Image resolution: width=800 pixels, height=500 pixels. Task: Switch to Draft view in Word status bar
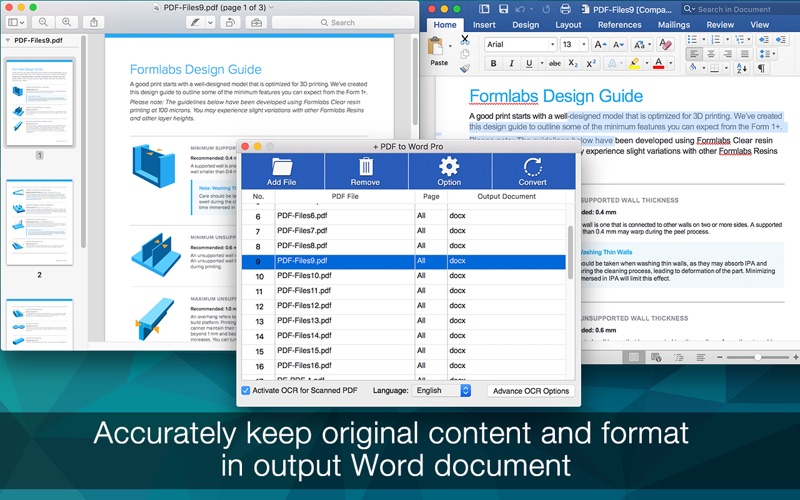tap(701, 357)
